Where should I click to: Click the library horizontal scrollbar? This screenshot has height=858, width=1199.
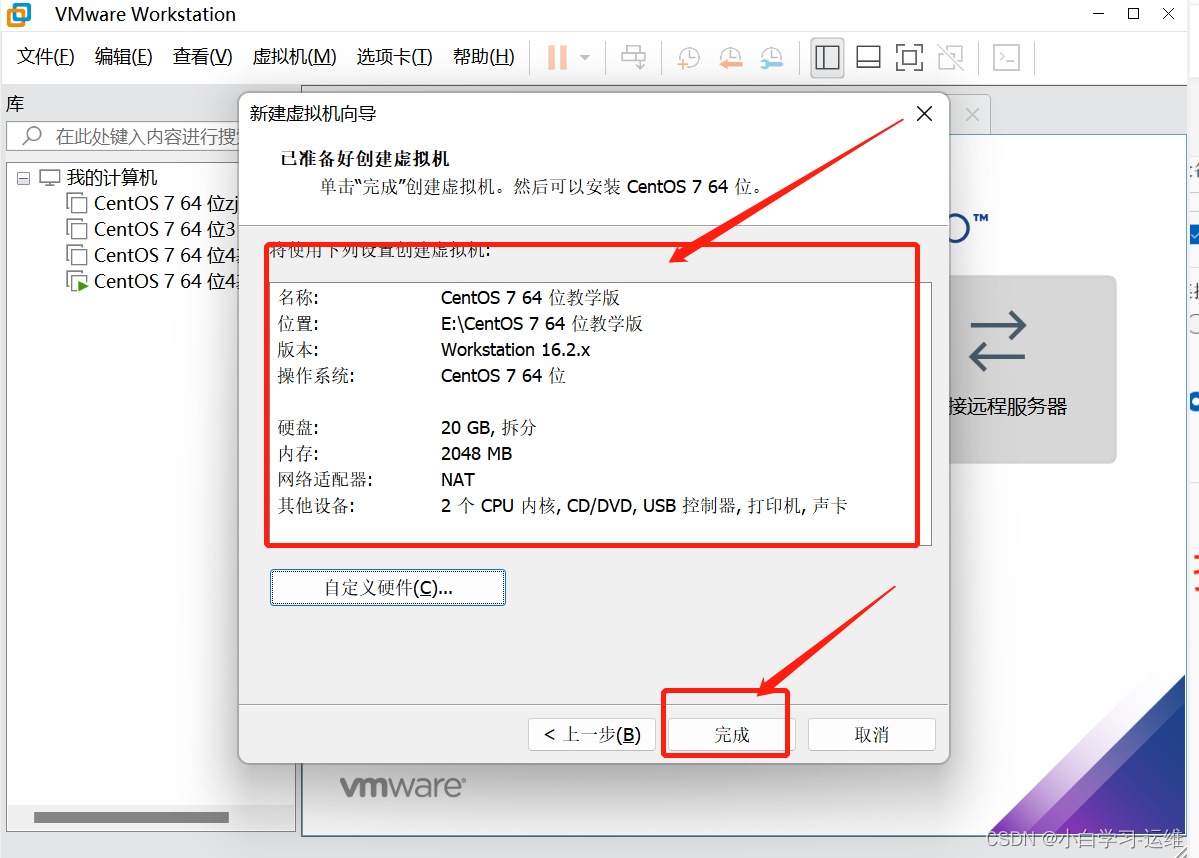point(132,817)
